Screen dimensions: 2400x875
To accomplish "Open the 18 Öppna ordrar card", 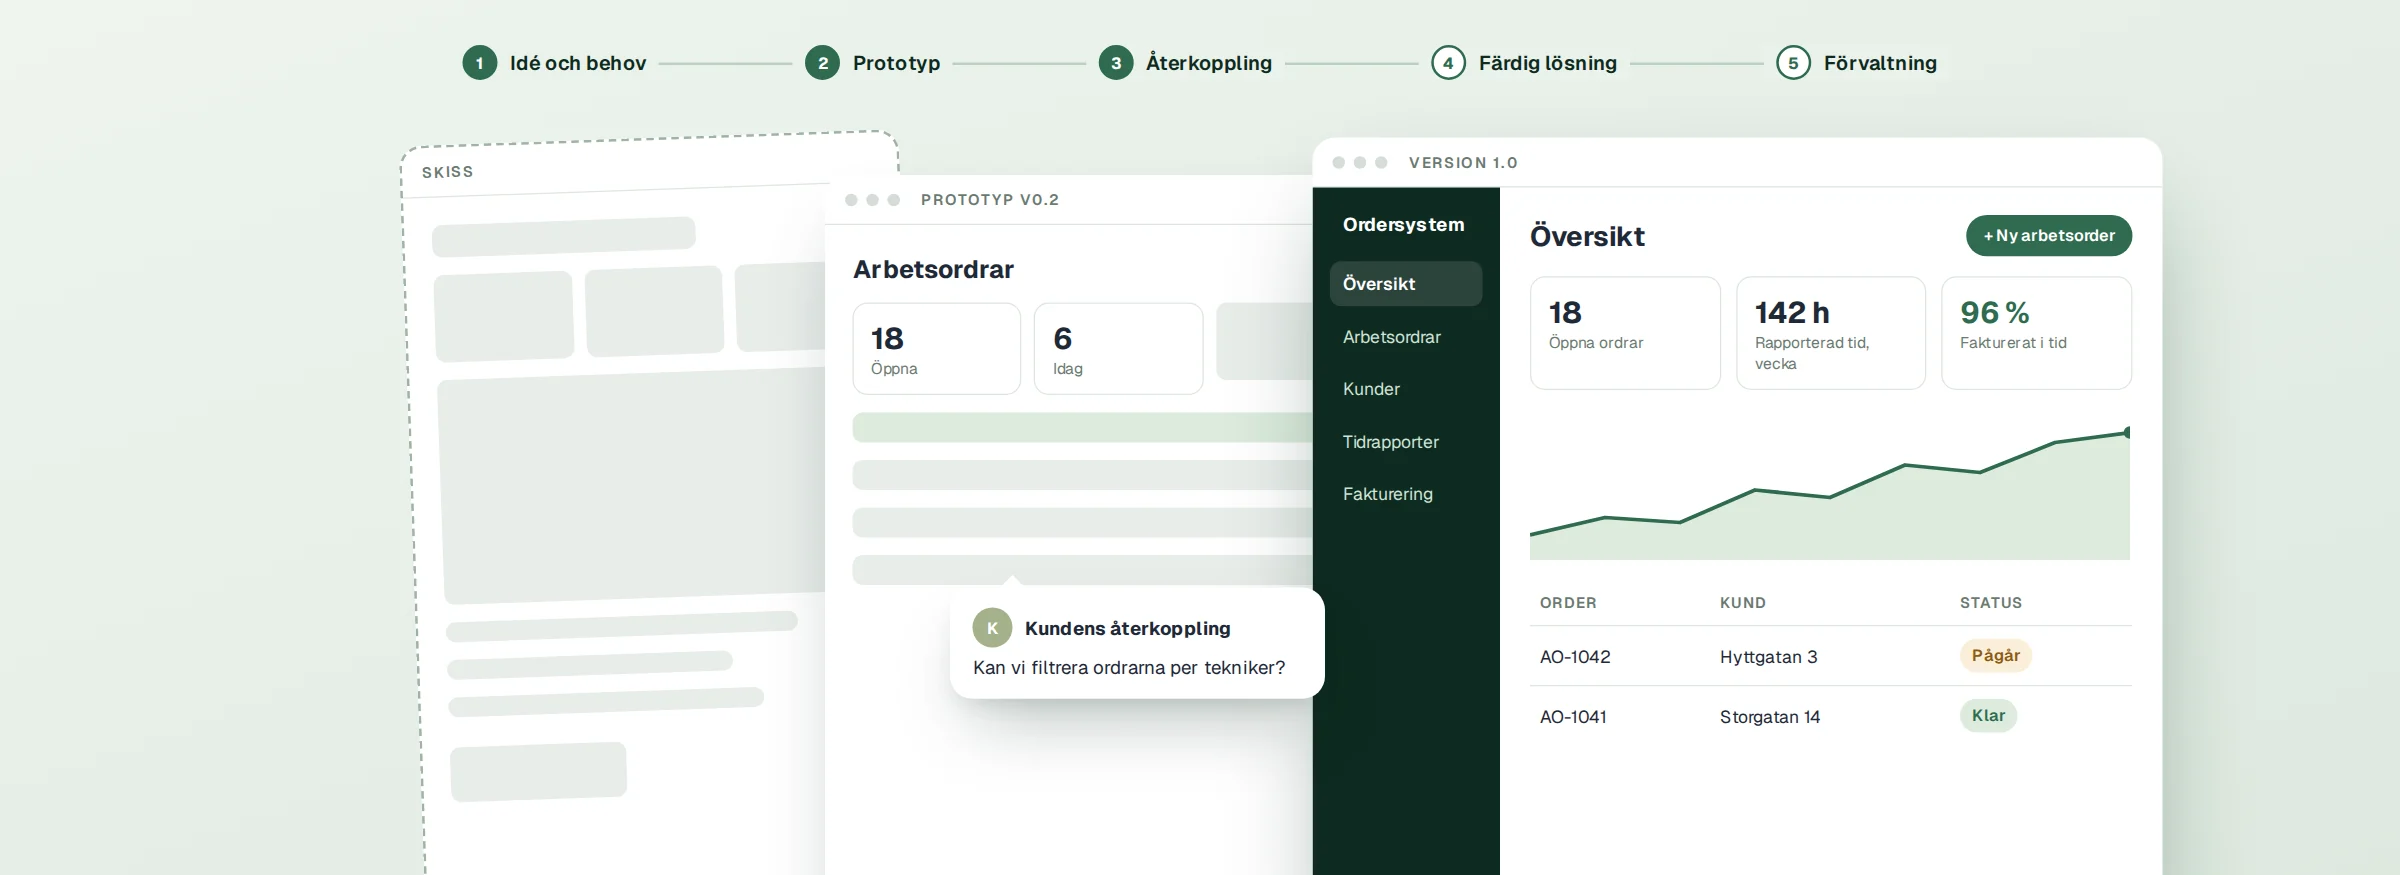I will click(x=1625, y=333).
